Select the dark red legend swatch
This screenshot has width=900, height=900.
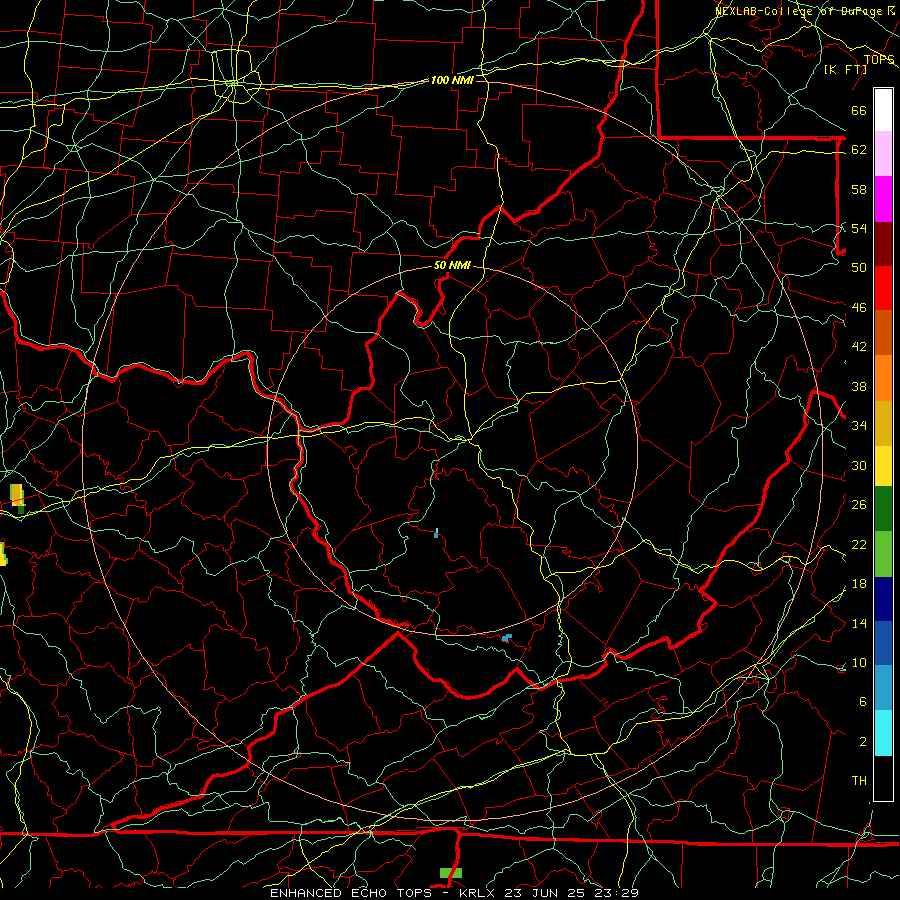(883, 244)
